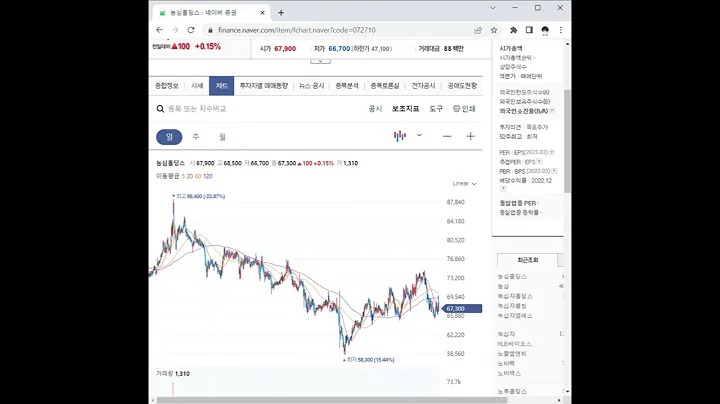Viewport: 720px width, 404px height.
Task: Open the browser extensions puzzle icon
Action: [513, 30]
